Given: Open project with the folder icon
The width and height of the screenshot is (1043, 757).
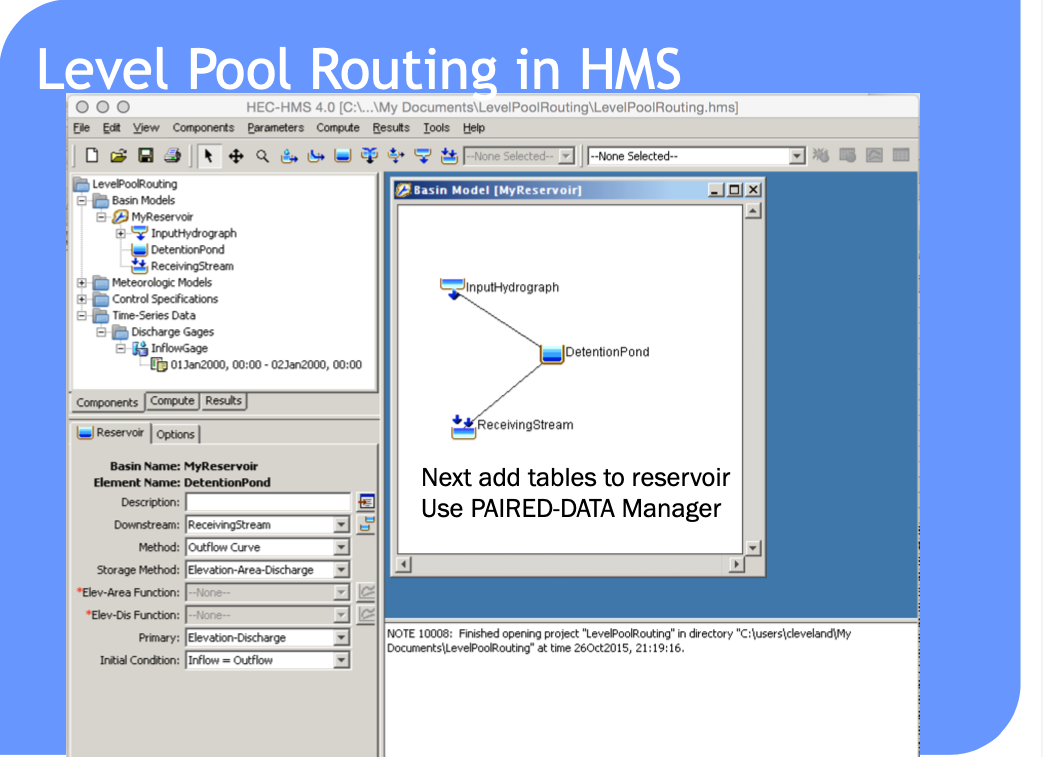Looking at the screenshot, I should click(118, 156).
